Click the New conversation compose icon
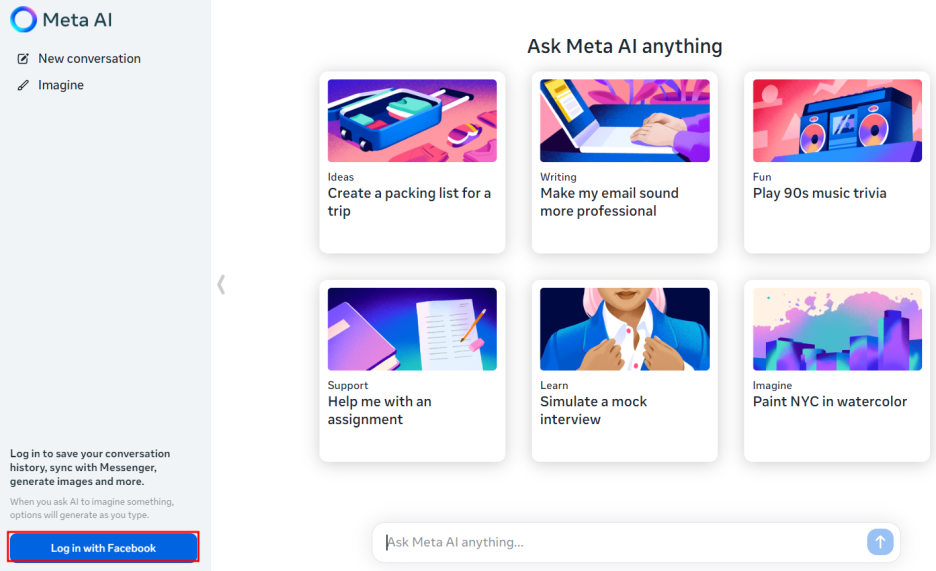This screenshot has width=936, height=571. tap(23, 58)
